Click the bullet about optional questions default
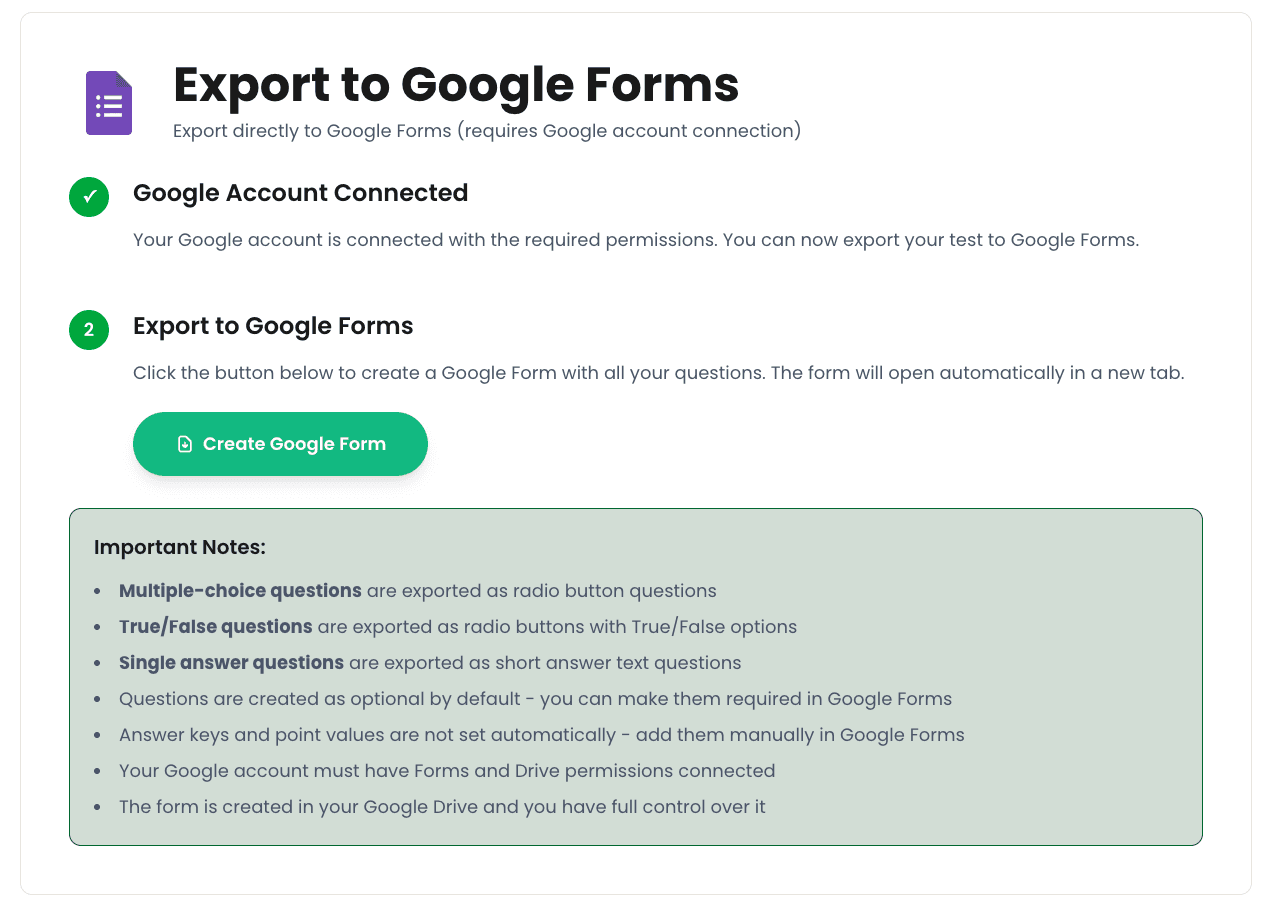Viewport: 1268px width, 916px height. point(534,698)
